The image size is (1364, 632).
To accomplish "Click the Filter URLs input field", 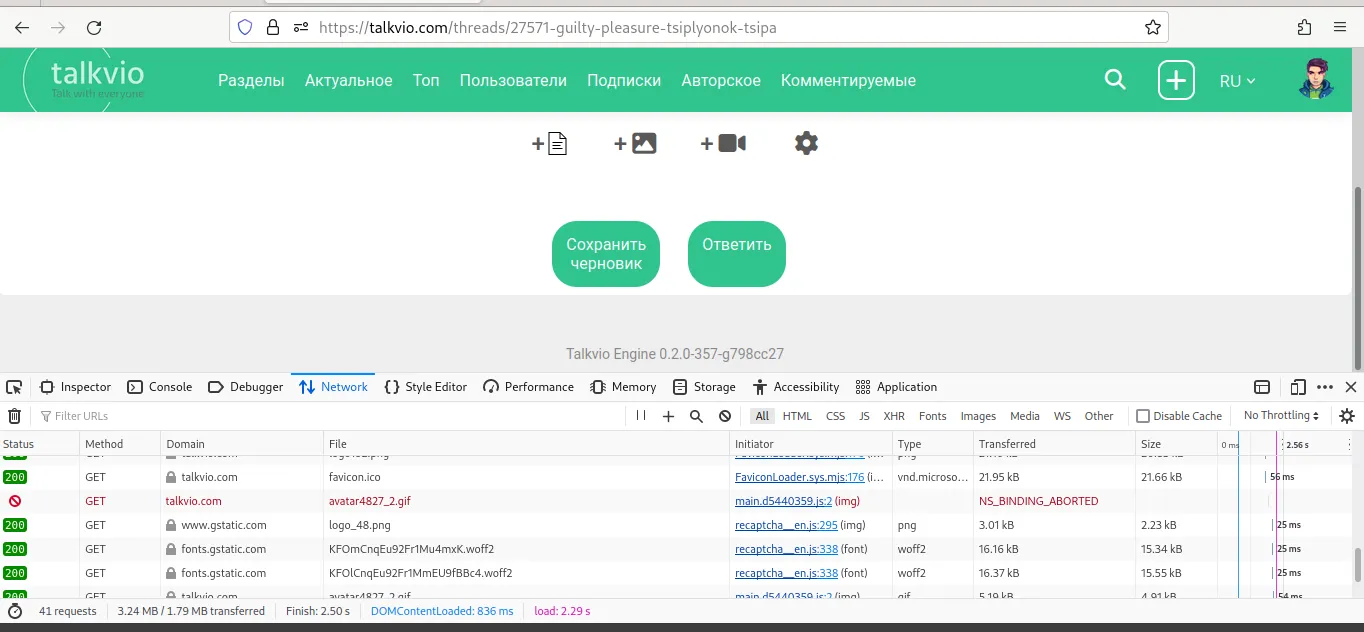I will [330, 416].
